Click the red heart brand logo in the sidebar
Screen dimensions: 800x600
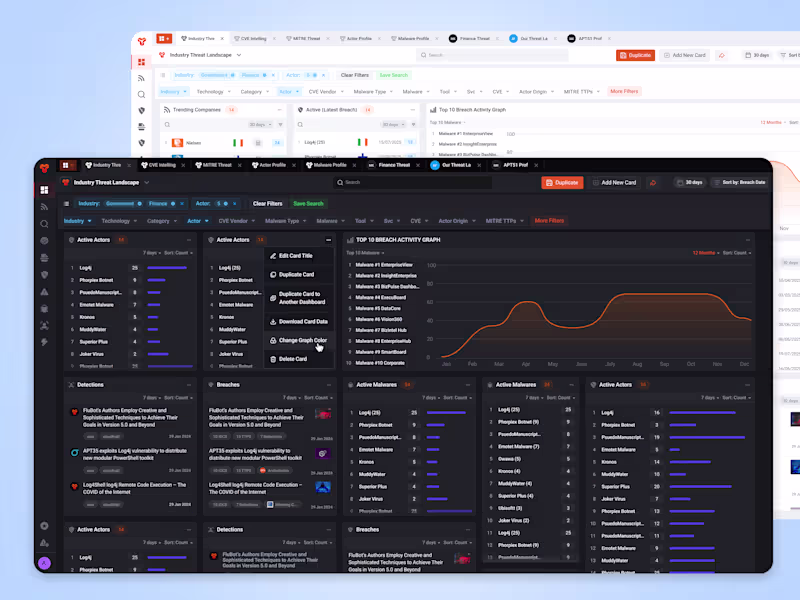44,167
